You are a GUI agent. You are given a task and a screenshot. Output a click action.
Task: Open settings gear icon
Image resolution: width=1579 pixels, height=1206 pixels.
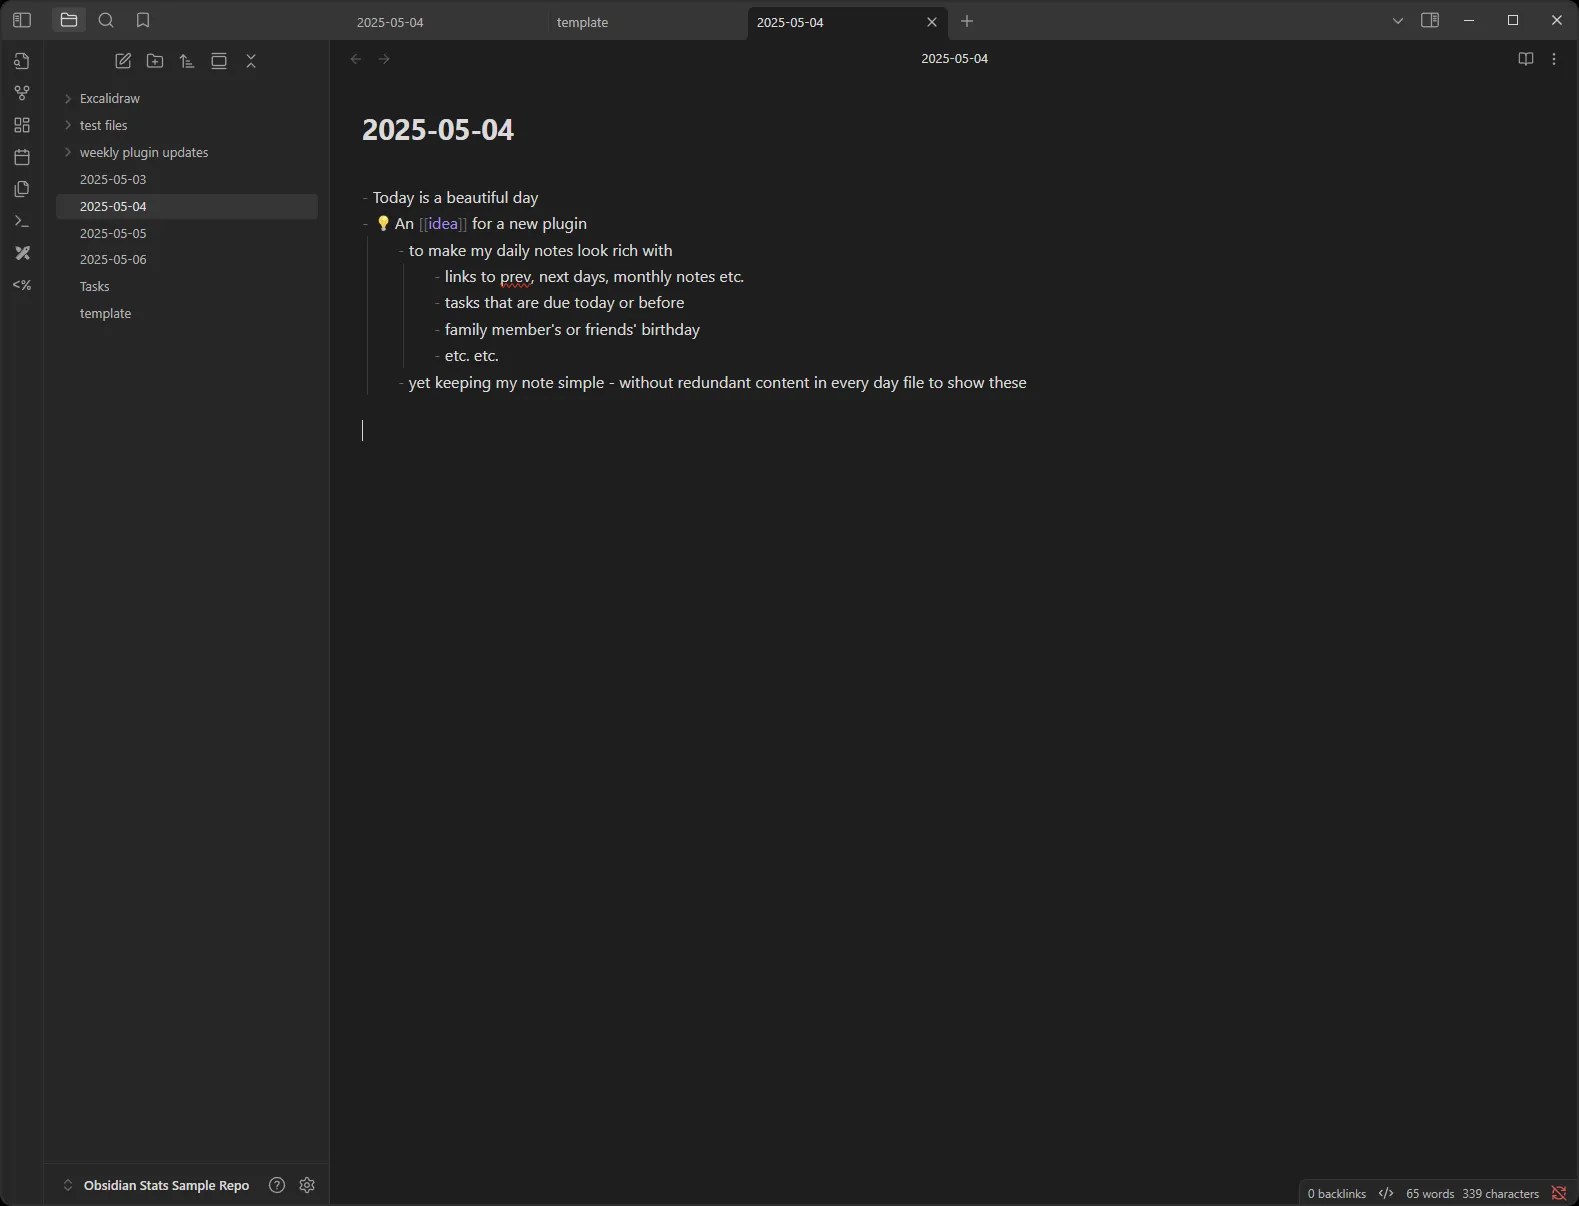[307, 1185]
